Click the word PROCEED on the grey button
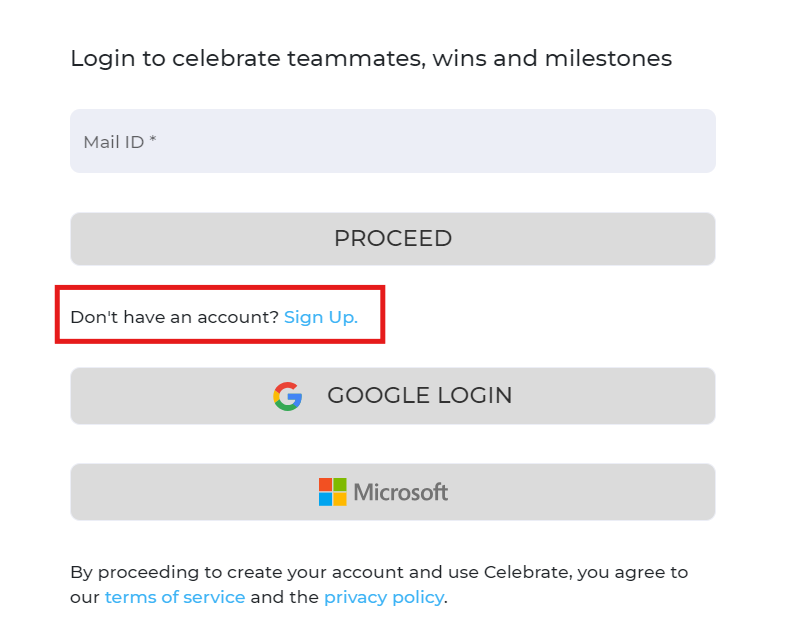Viewport: 787px width, 642px height. (x=393, y=238)
